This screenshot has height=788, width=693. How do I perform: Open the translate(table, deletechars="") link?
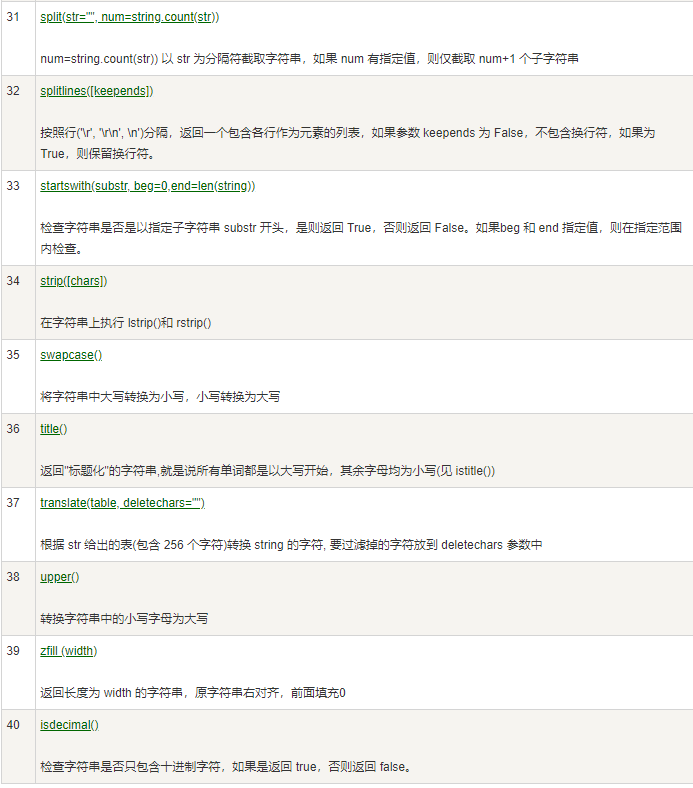tap(123, 503)
